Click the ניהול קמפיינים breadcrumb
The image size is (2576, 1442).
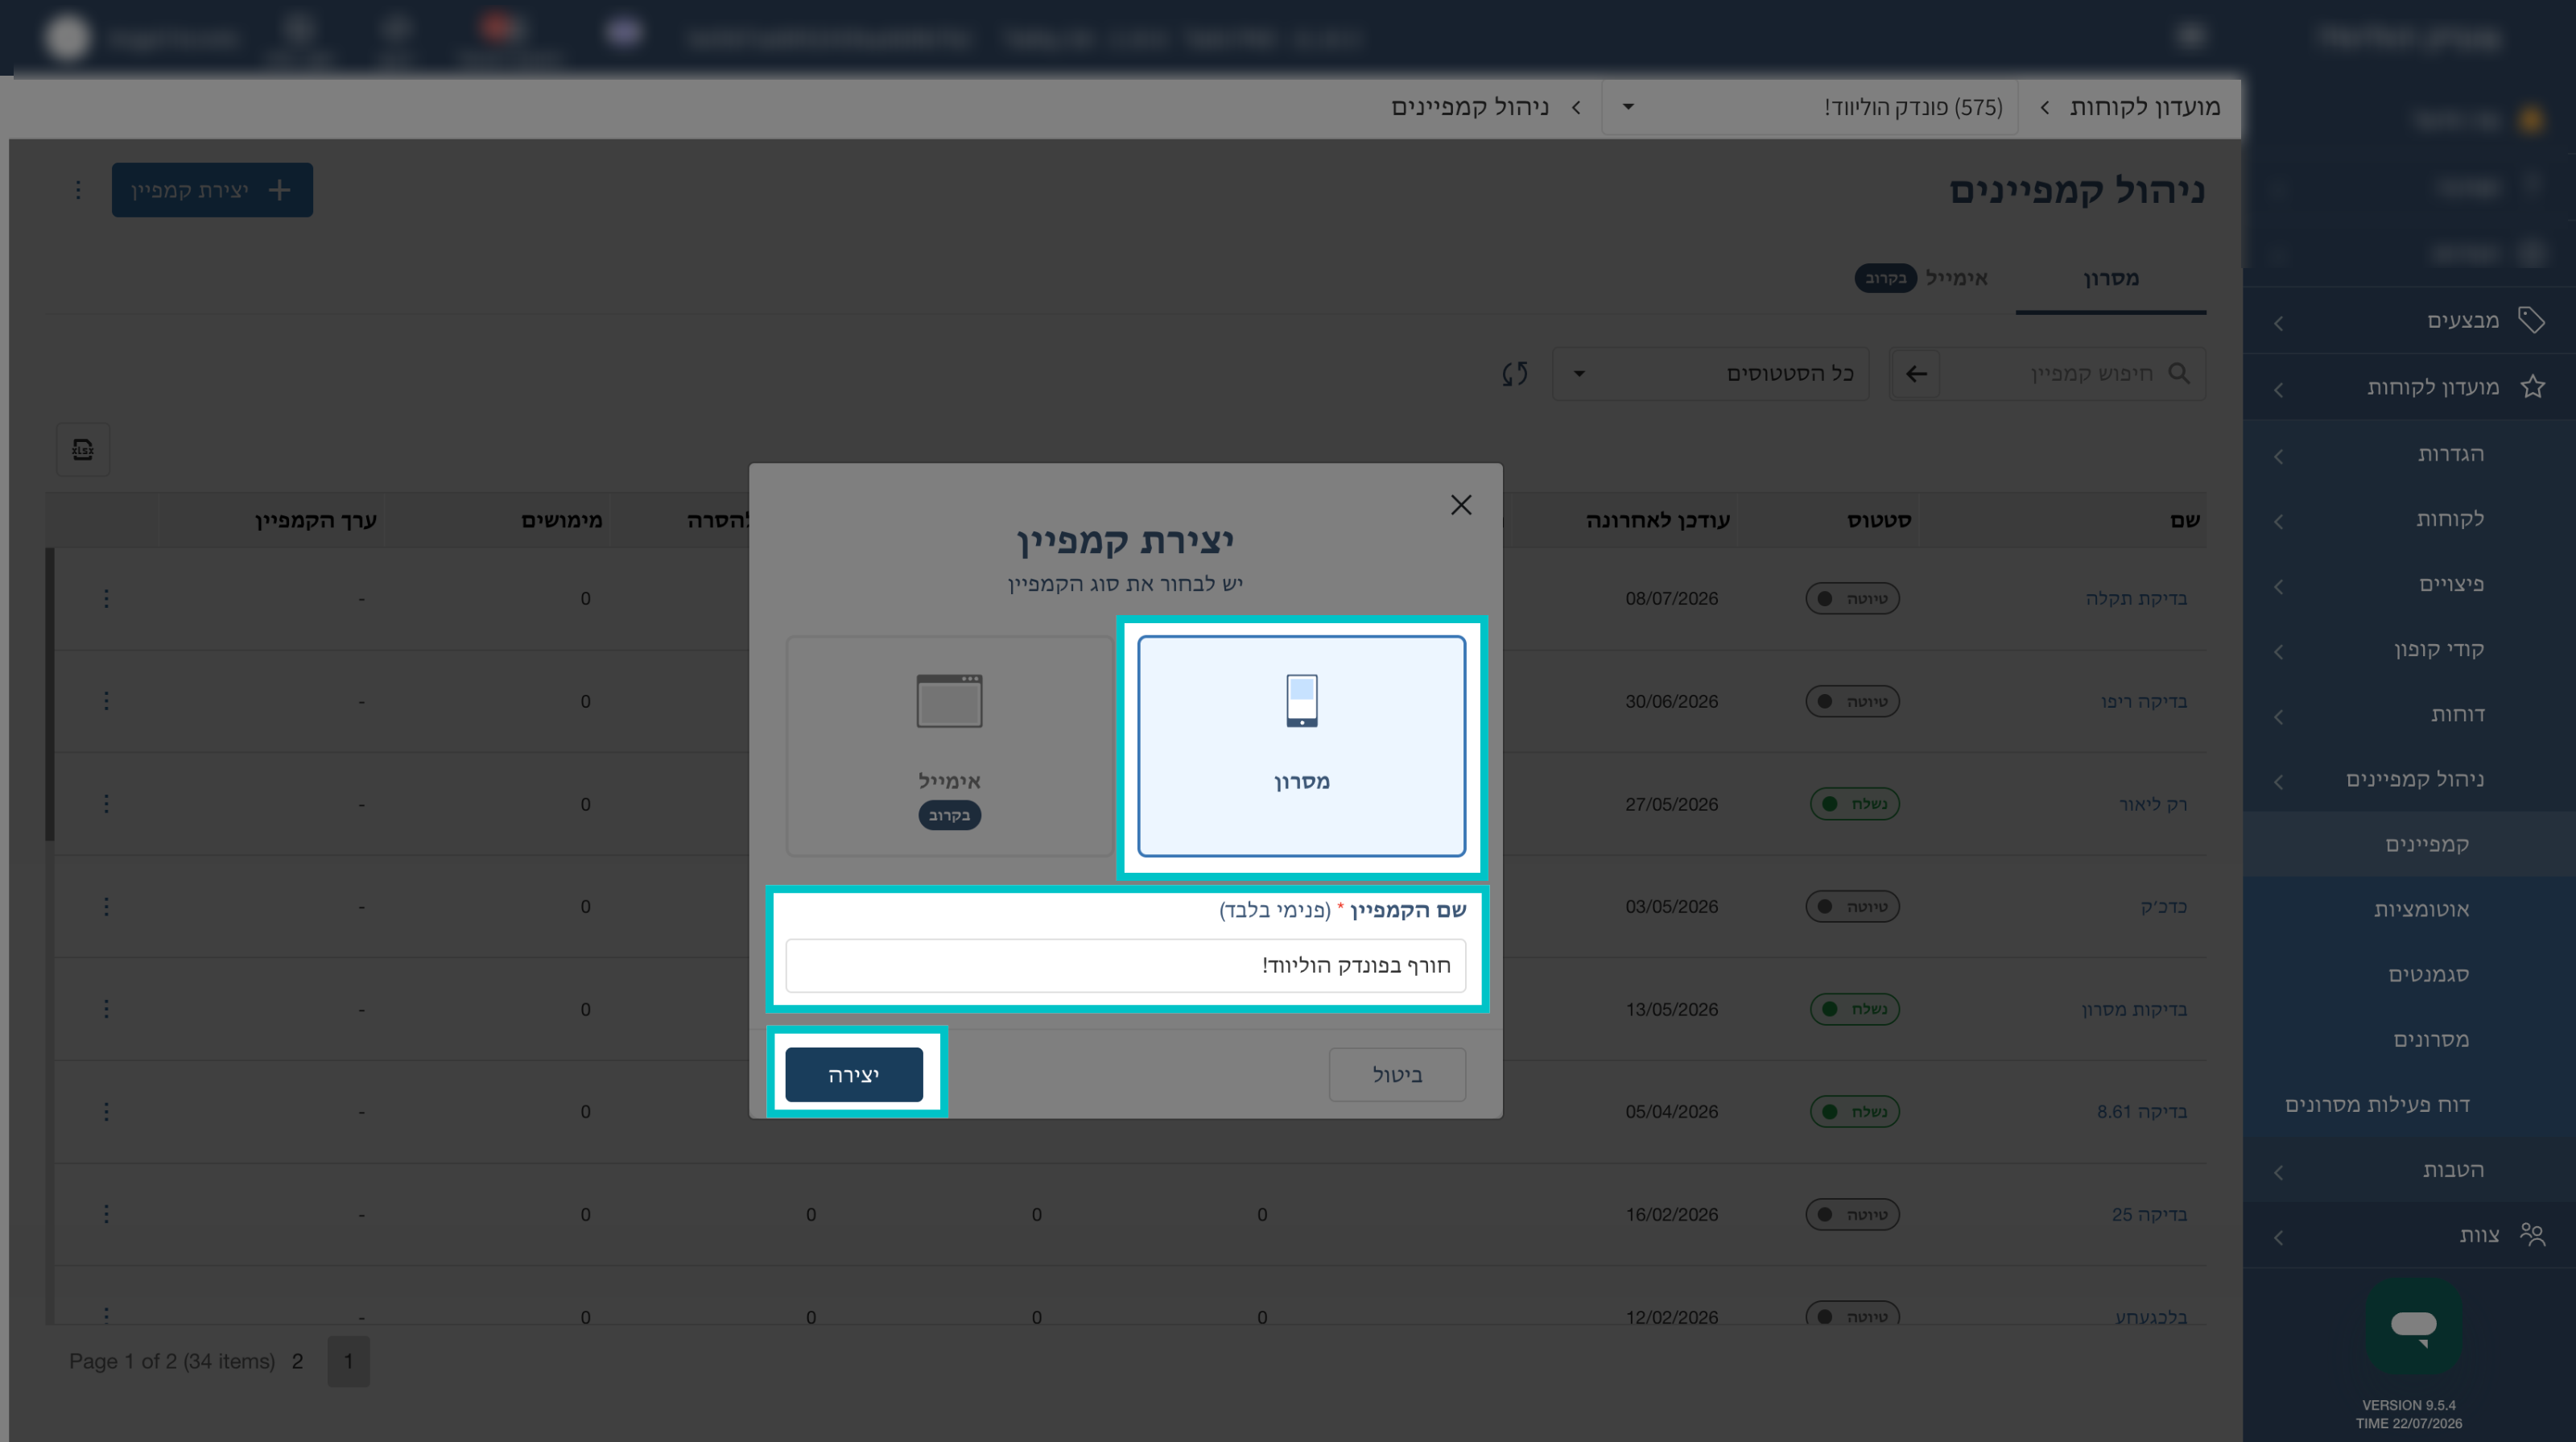tap(1470, 107)
